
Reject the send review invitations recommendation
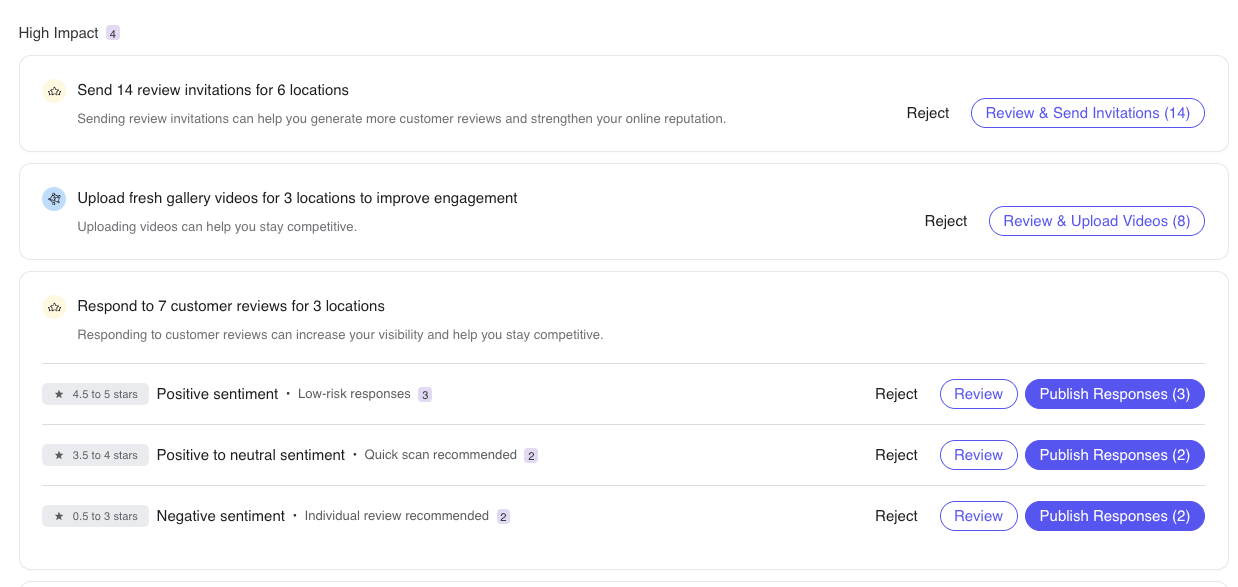coord(927,113)
